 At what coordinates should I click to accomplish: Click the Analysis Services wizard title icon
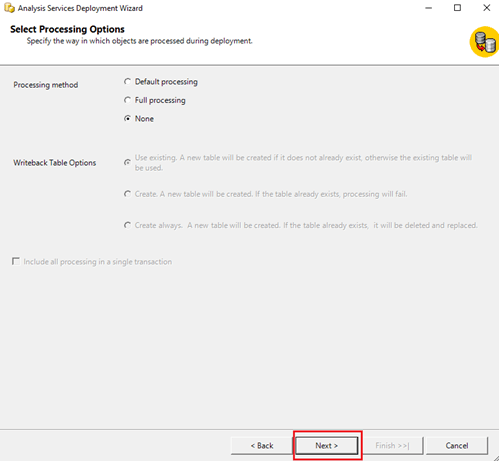click(x=9, y=8)
